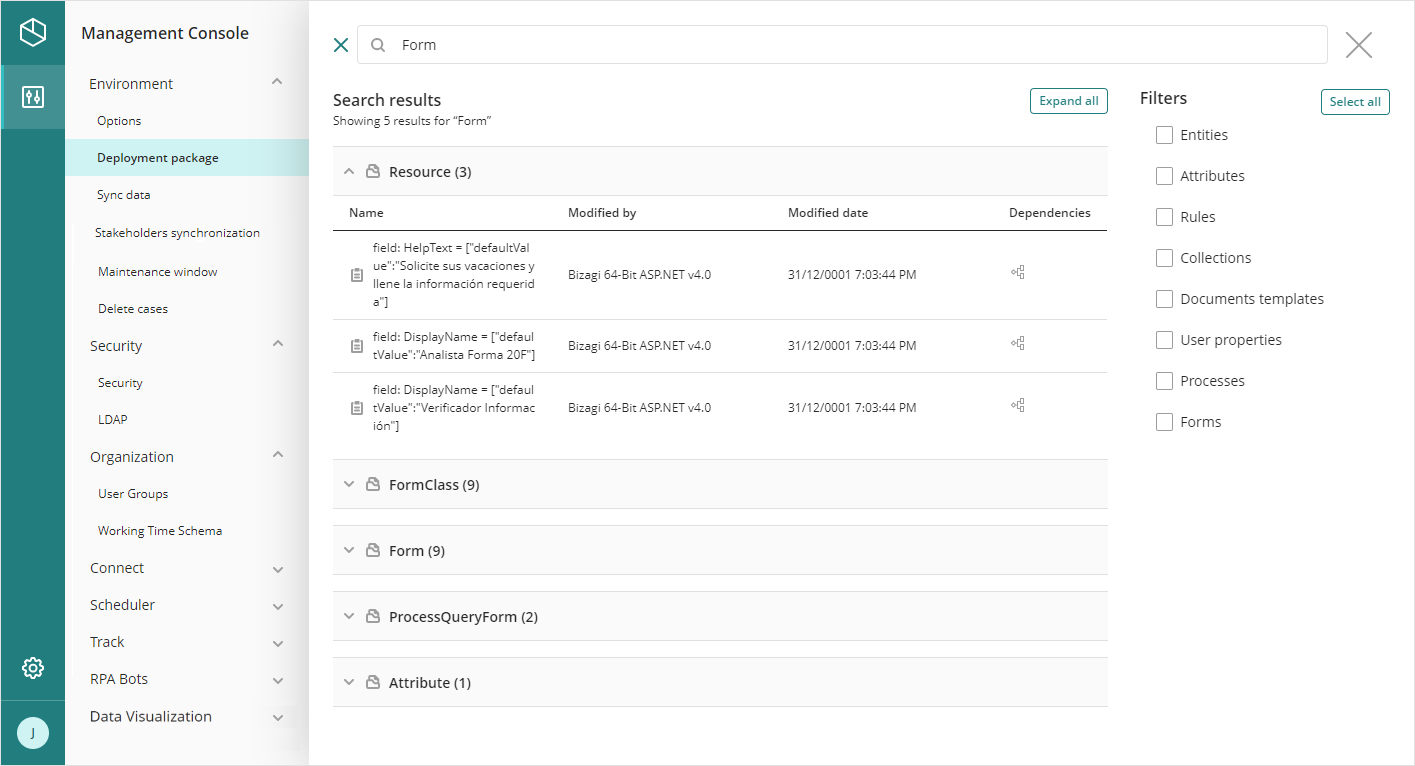Screen dimensions: 1415x766
Task: Open Working Time Schema item
Action: pos(160,531)
